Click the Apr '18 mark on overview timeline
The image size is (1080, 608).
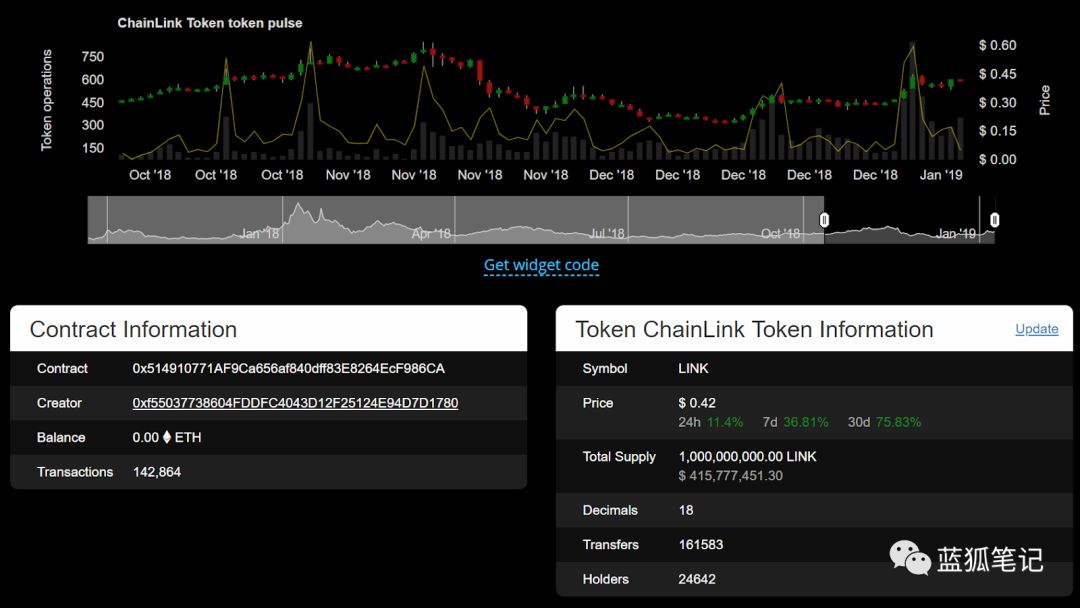(x=431, y=233)
